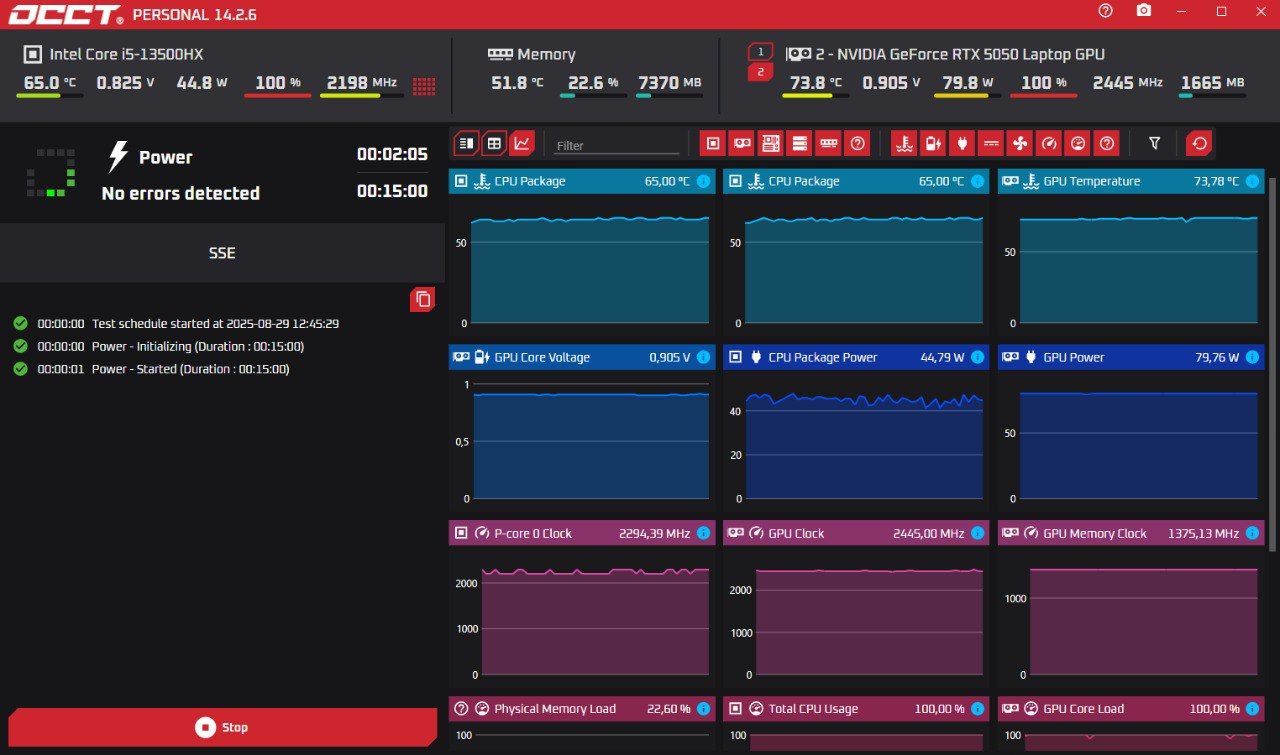Take a screenshot with the camera icon
This screenshot has width=1280, height=755.
click(x=1144, y=11)
